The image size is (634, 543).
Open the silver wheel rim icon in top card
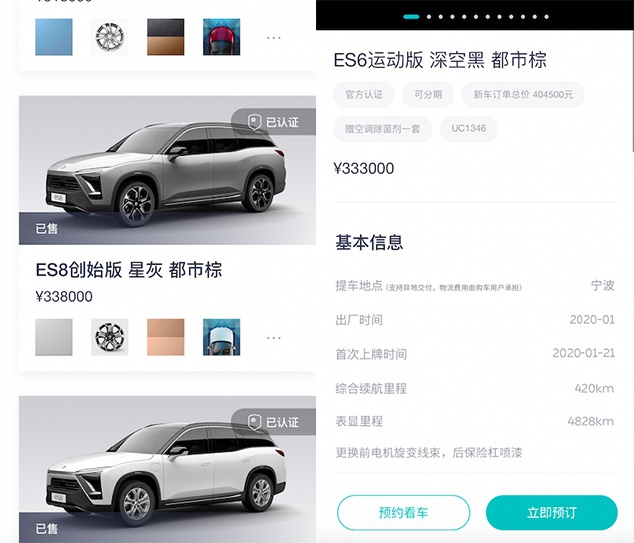pyautogui.click(x=110, y=37)
